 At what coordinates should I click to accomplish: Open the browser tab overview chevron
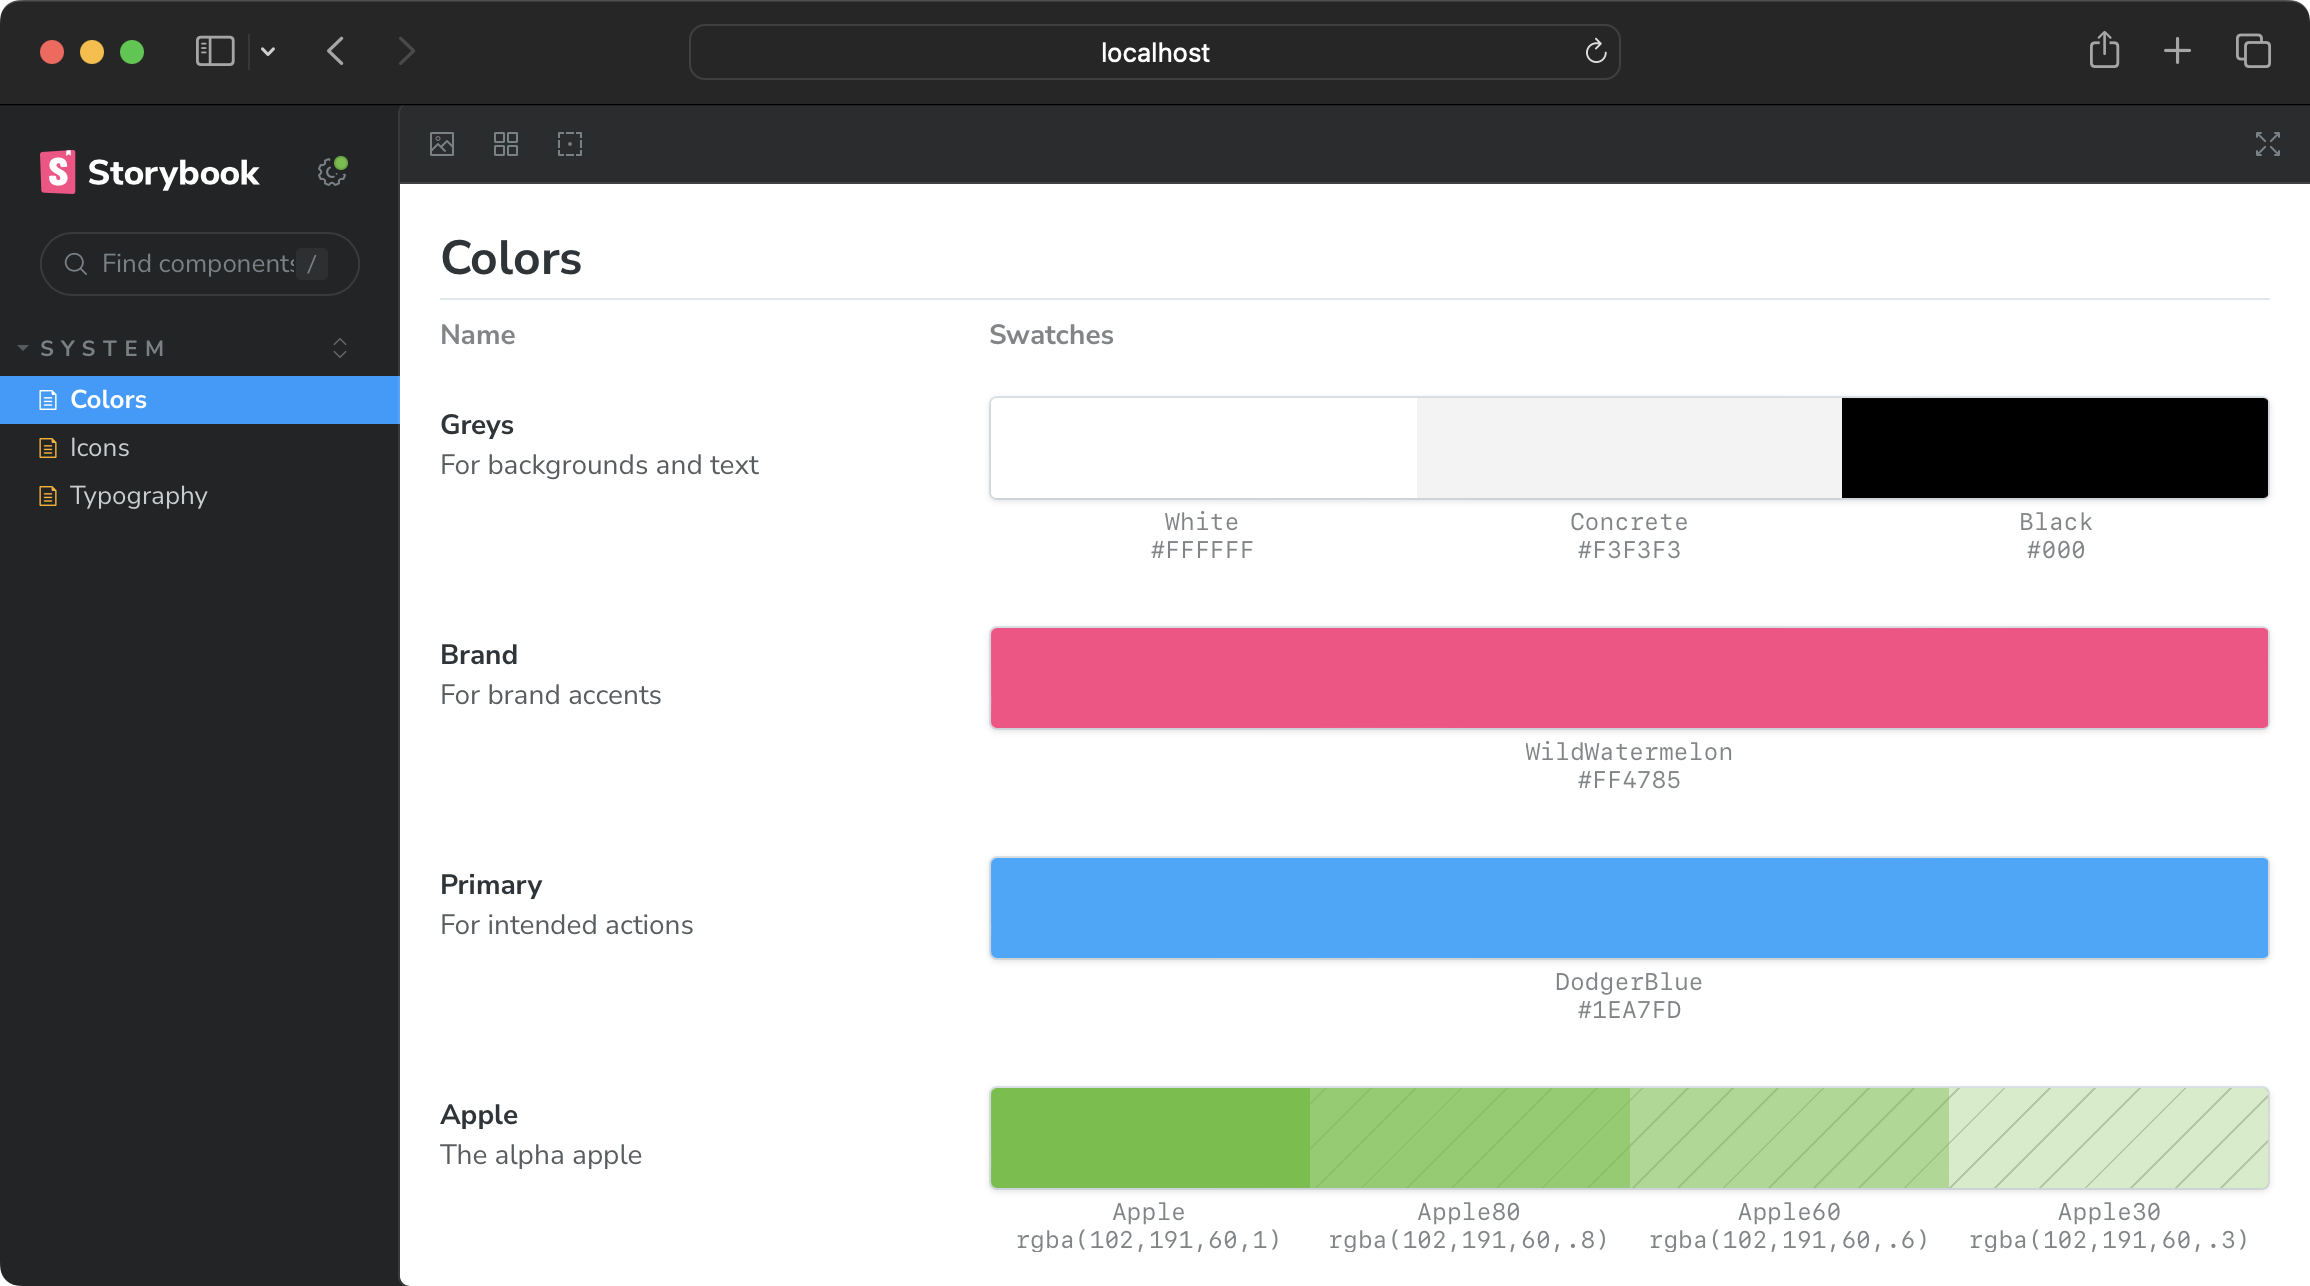[265, 51]
